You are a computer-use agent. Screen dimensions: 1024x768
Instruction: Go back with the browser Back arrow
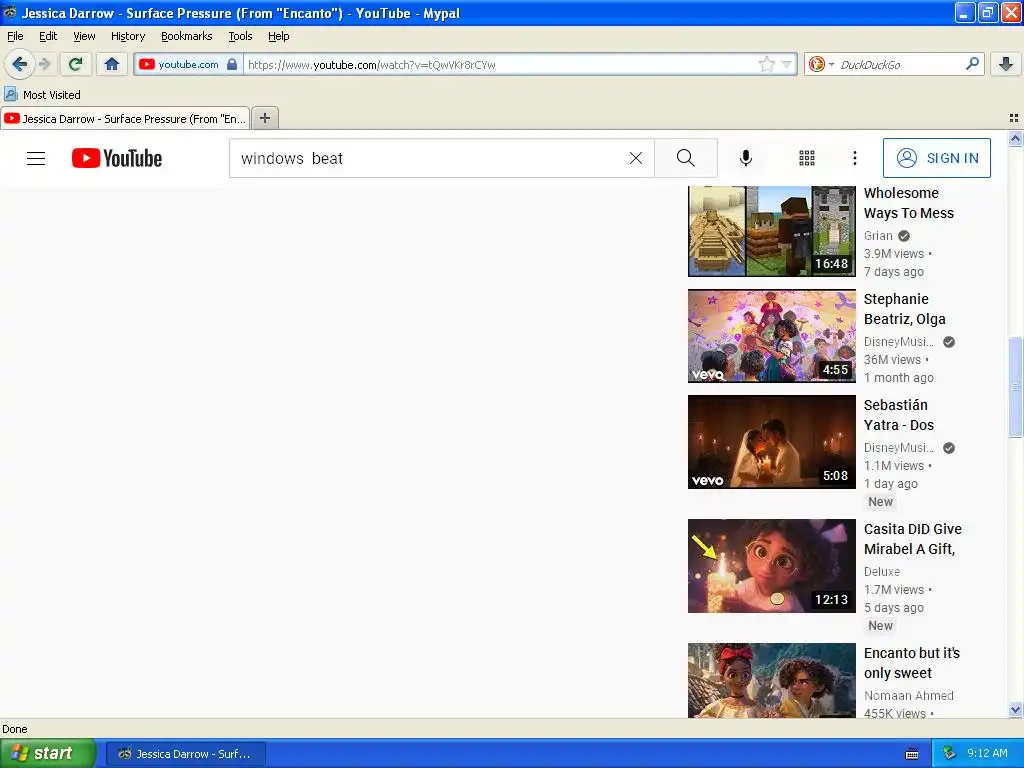[19, 64]
